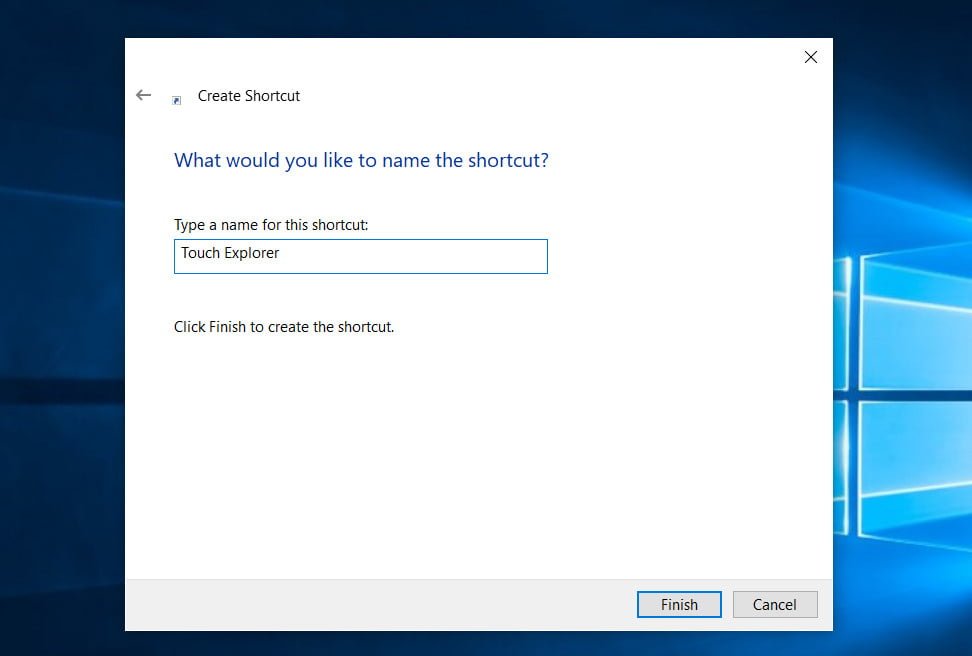Click Finish to create the shortcut

click(679, 604)
